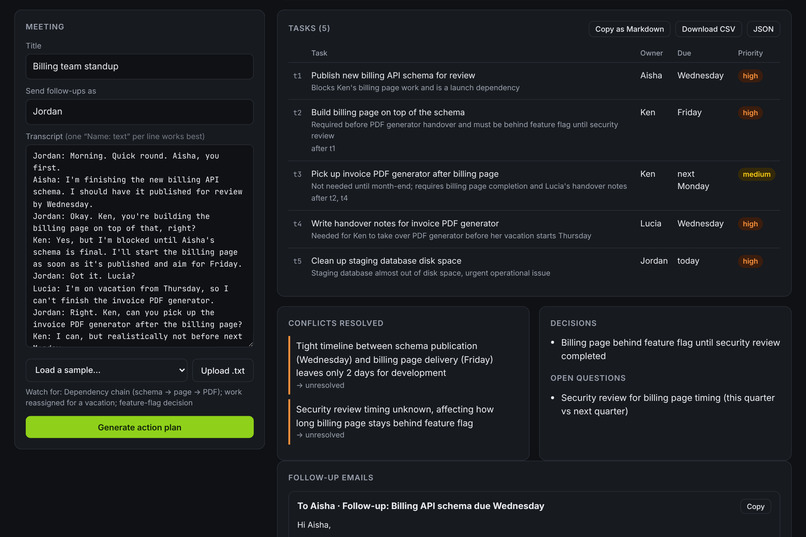The height and width of the screenshot is (537, 806).
Task: Click the 'Hi Aisha,' email greeting
Action: pyautogui.click(x=314, y=525)
